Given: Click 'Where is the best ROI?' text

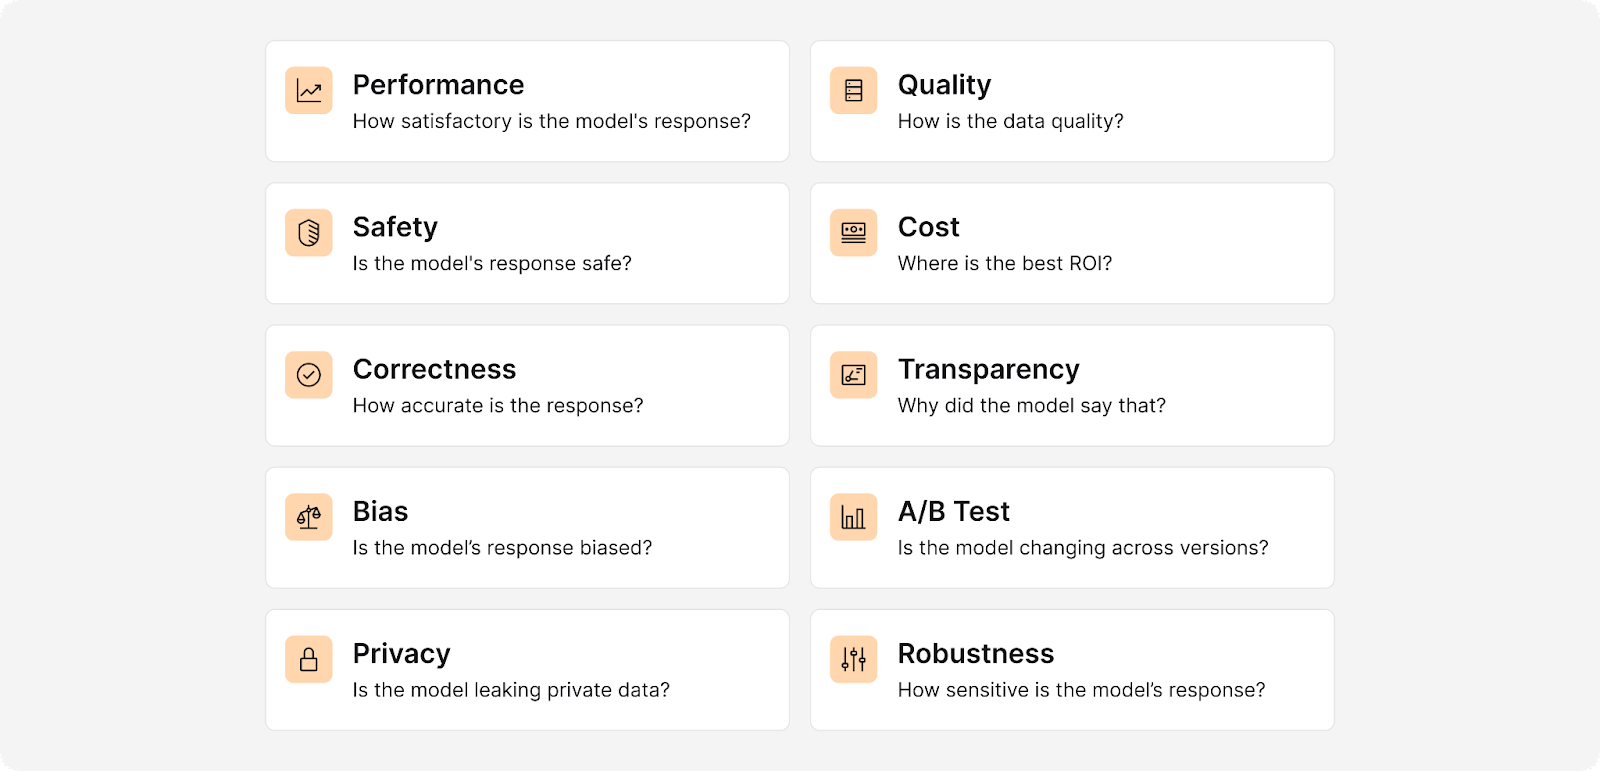Looking at the screenshot, I should tap(1005, 263).
